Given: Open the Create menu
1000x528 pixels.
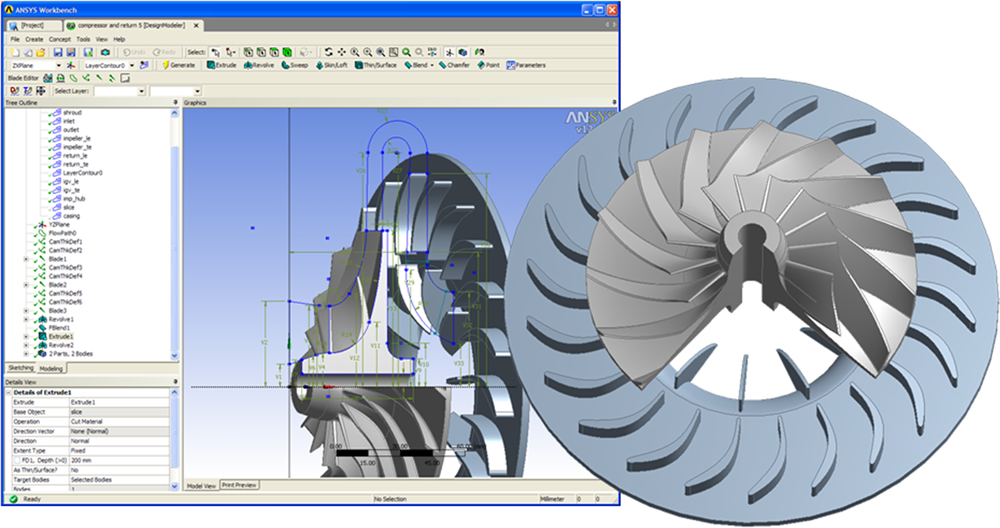Looking at the screenshot, I should tap(34, 39).
